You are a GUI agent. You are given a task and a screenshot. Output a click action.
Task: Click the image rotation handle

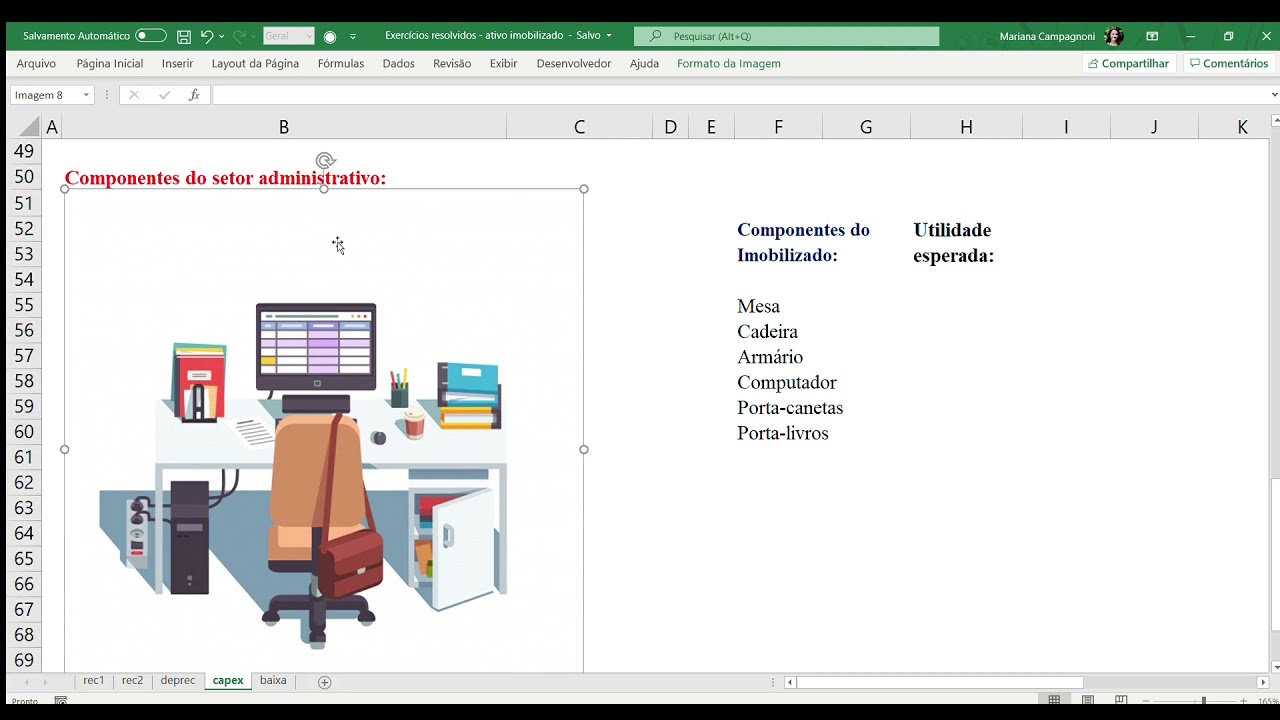[x=325, y=160]
